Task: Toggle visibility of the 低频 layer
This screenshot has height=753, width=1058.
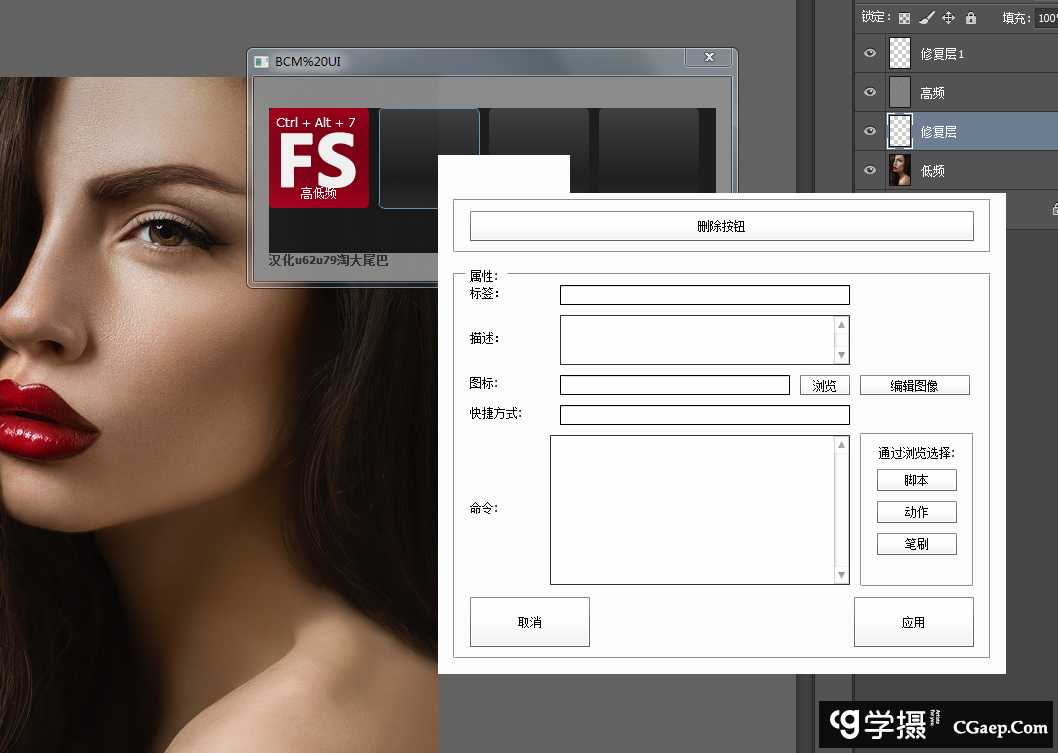Action: 869,170
